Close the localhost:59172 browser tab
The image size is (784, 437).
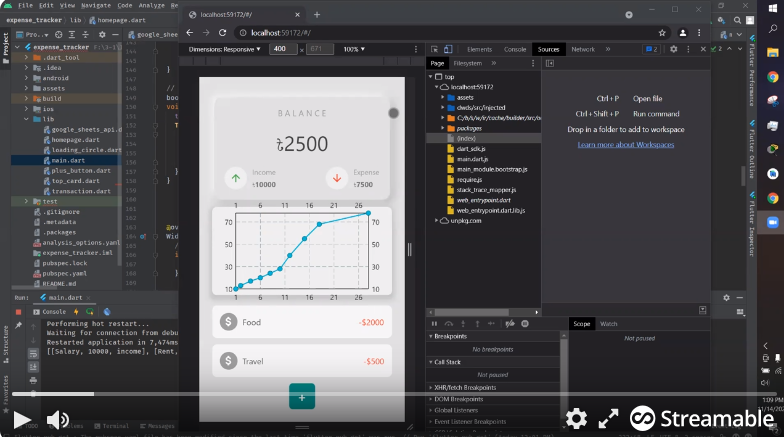(297, 14)
